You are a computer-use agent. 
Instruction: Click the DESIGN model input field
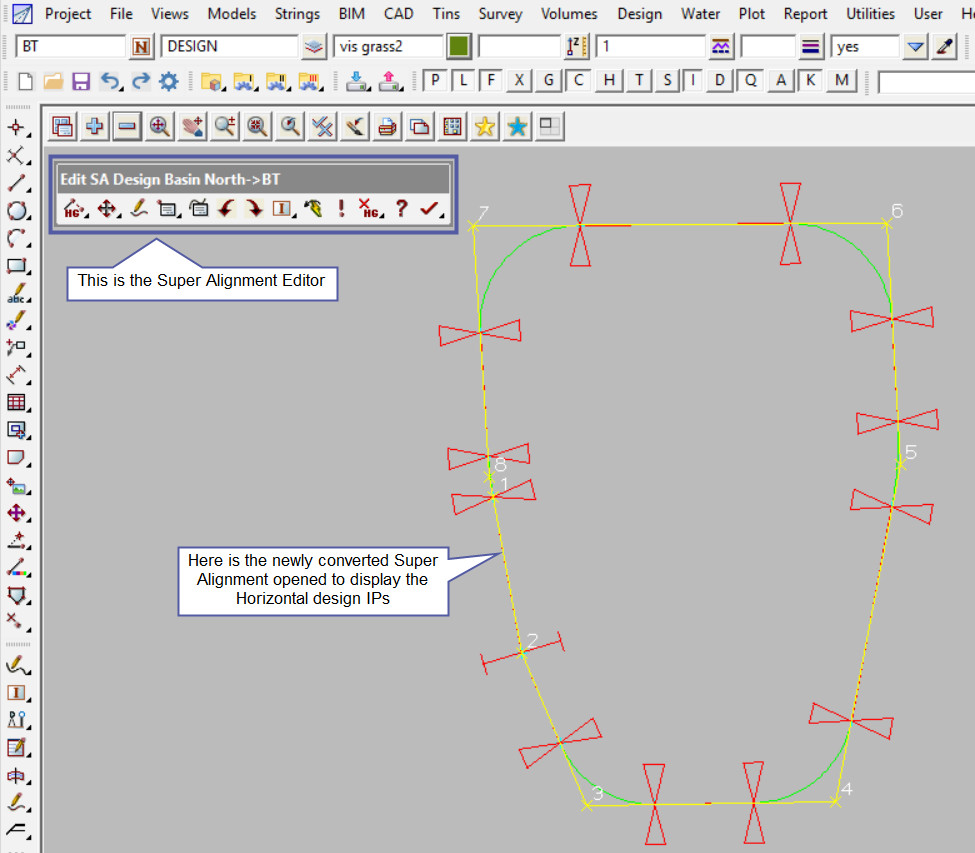click(229, 47)
